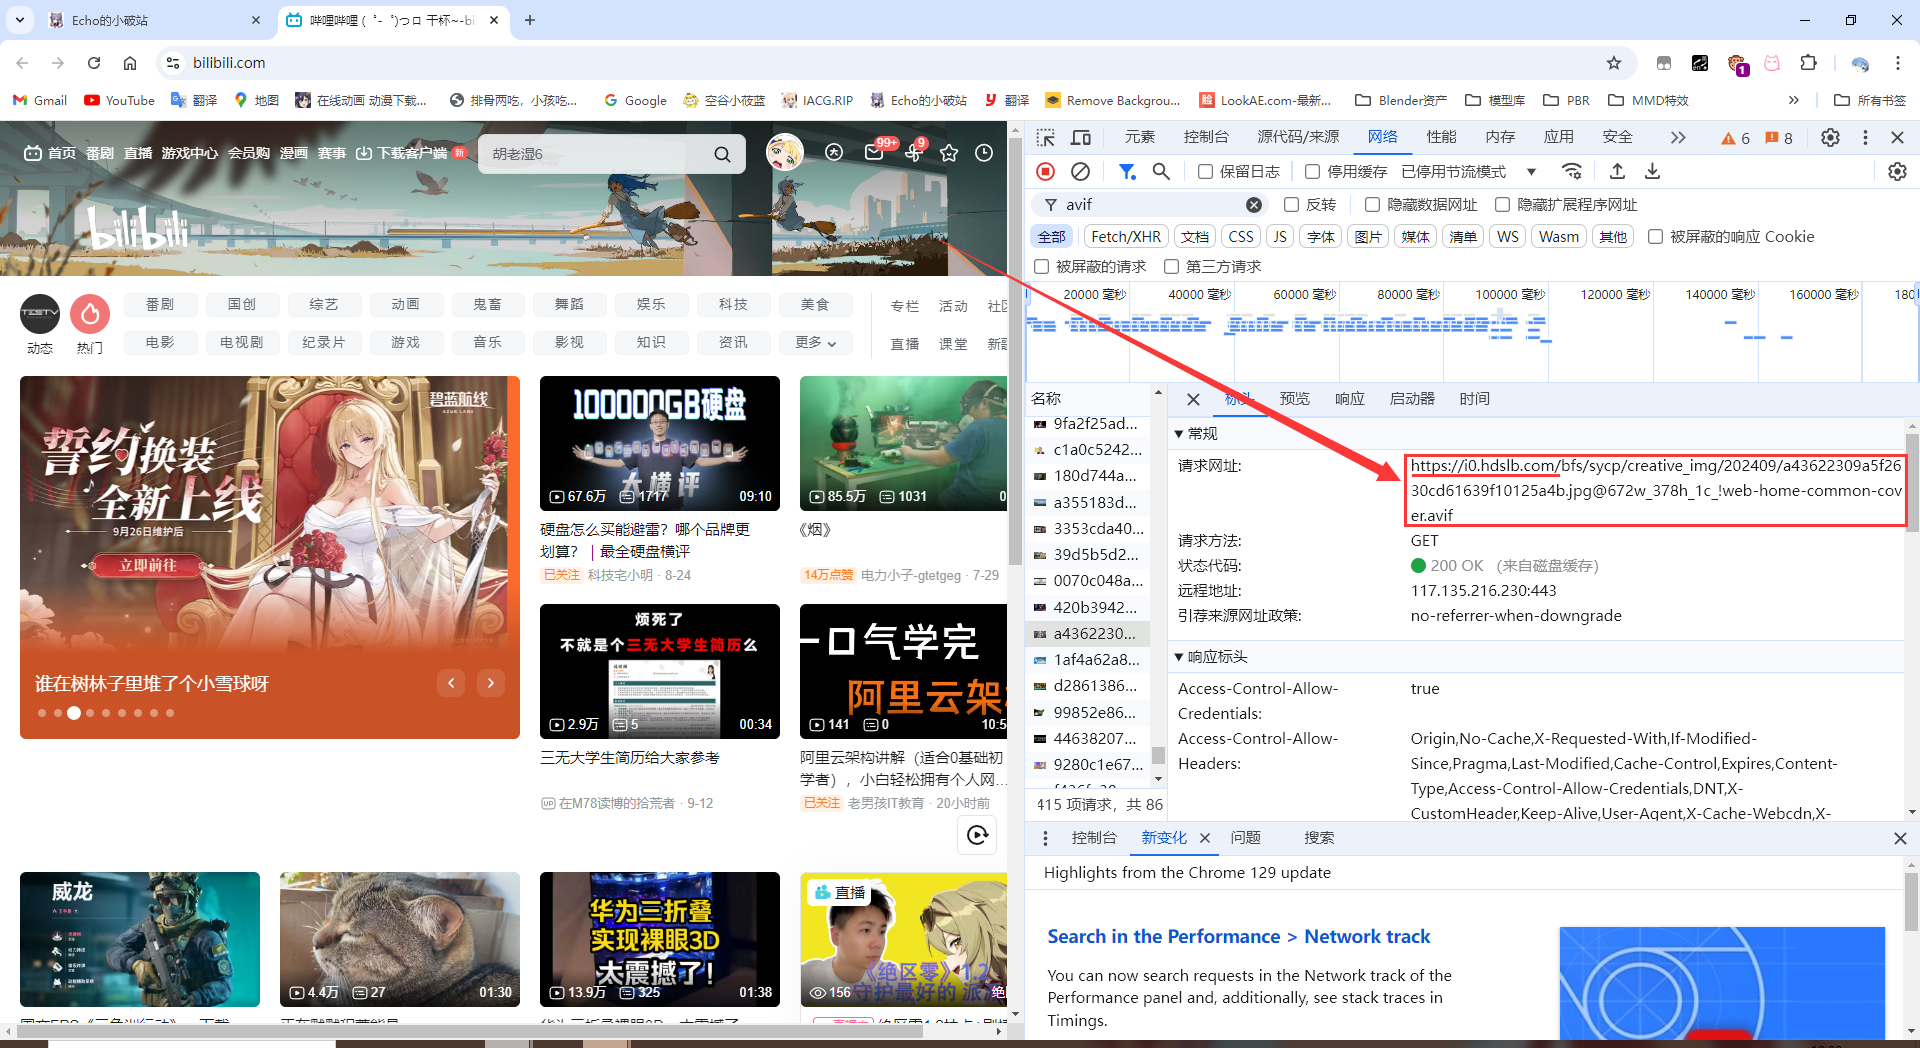Viewport: 1920px width, 1048px height.
Task: Open the 番剧 category link
Action: point(160,304)
